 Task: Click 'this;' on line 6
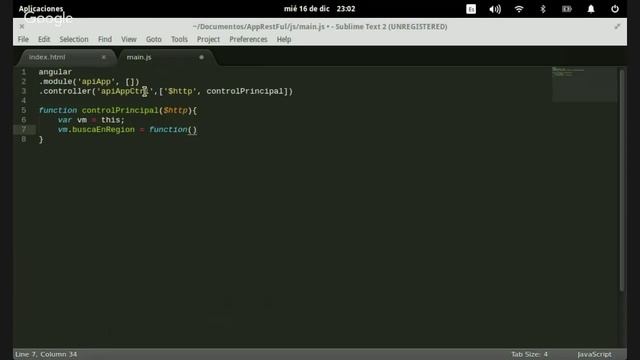point(113,120)
